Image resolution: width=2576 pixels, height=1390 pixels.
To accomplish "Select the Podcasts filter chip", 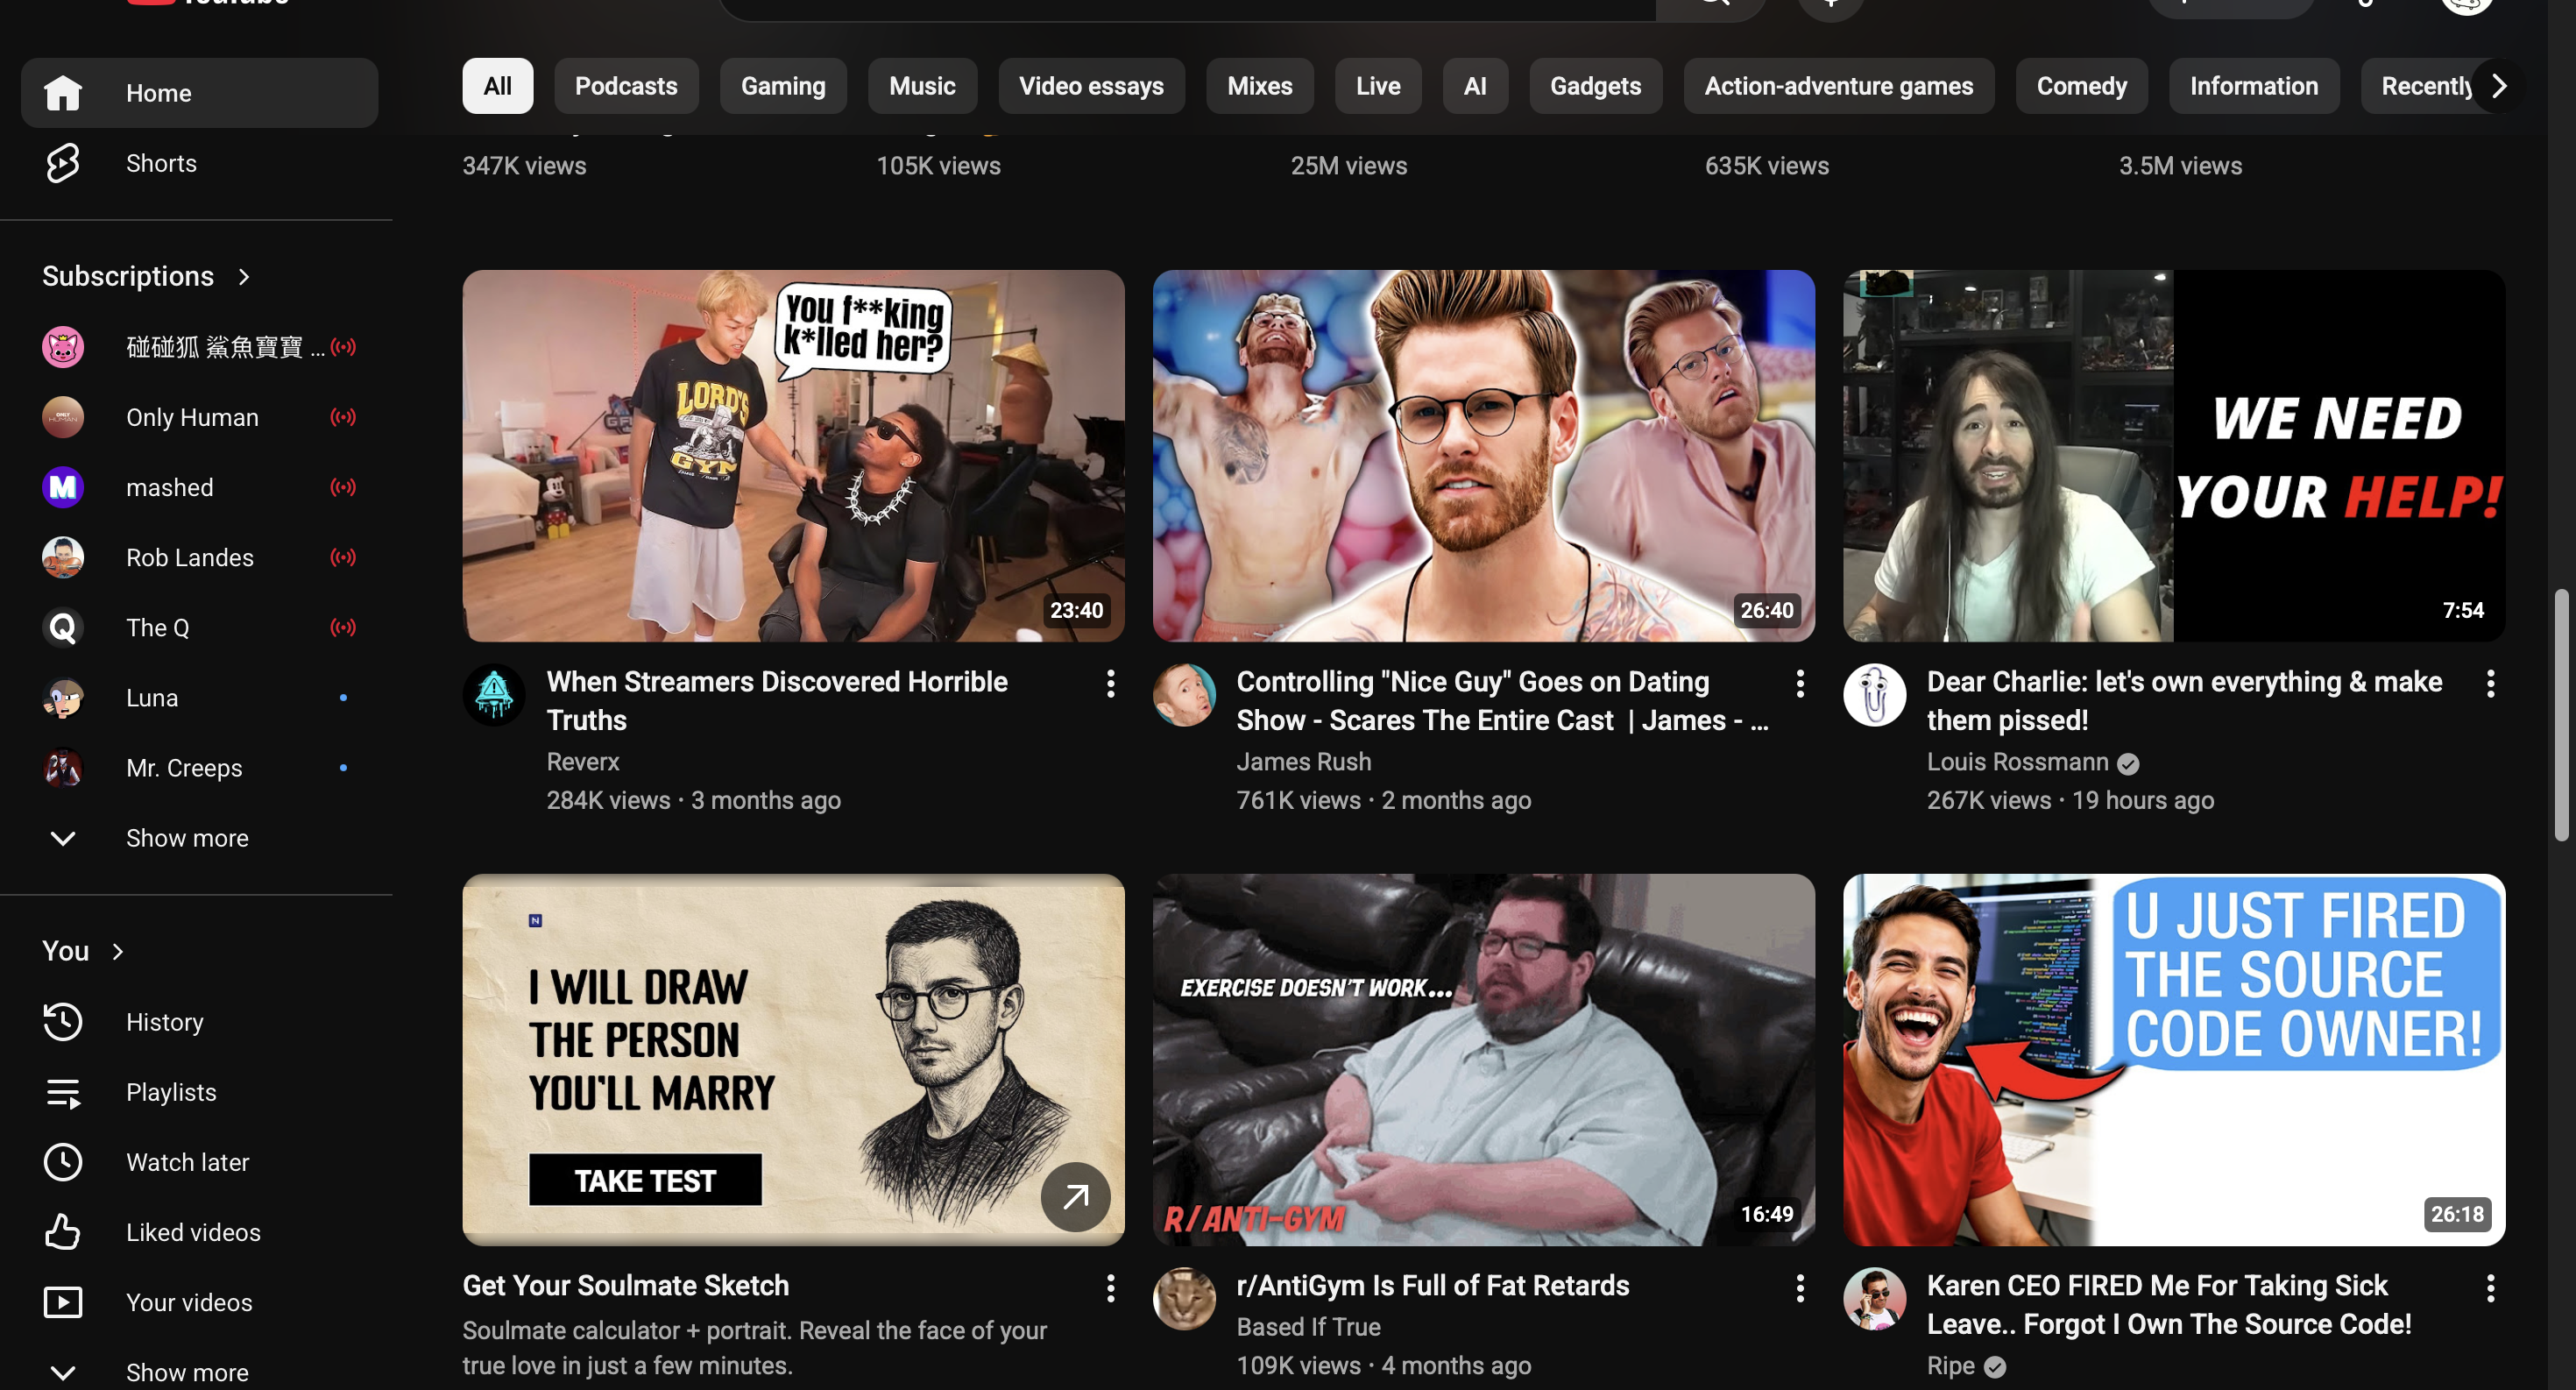I will coord(626,86).
